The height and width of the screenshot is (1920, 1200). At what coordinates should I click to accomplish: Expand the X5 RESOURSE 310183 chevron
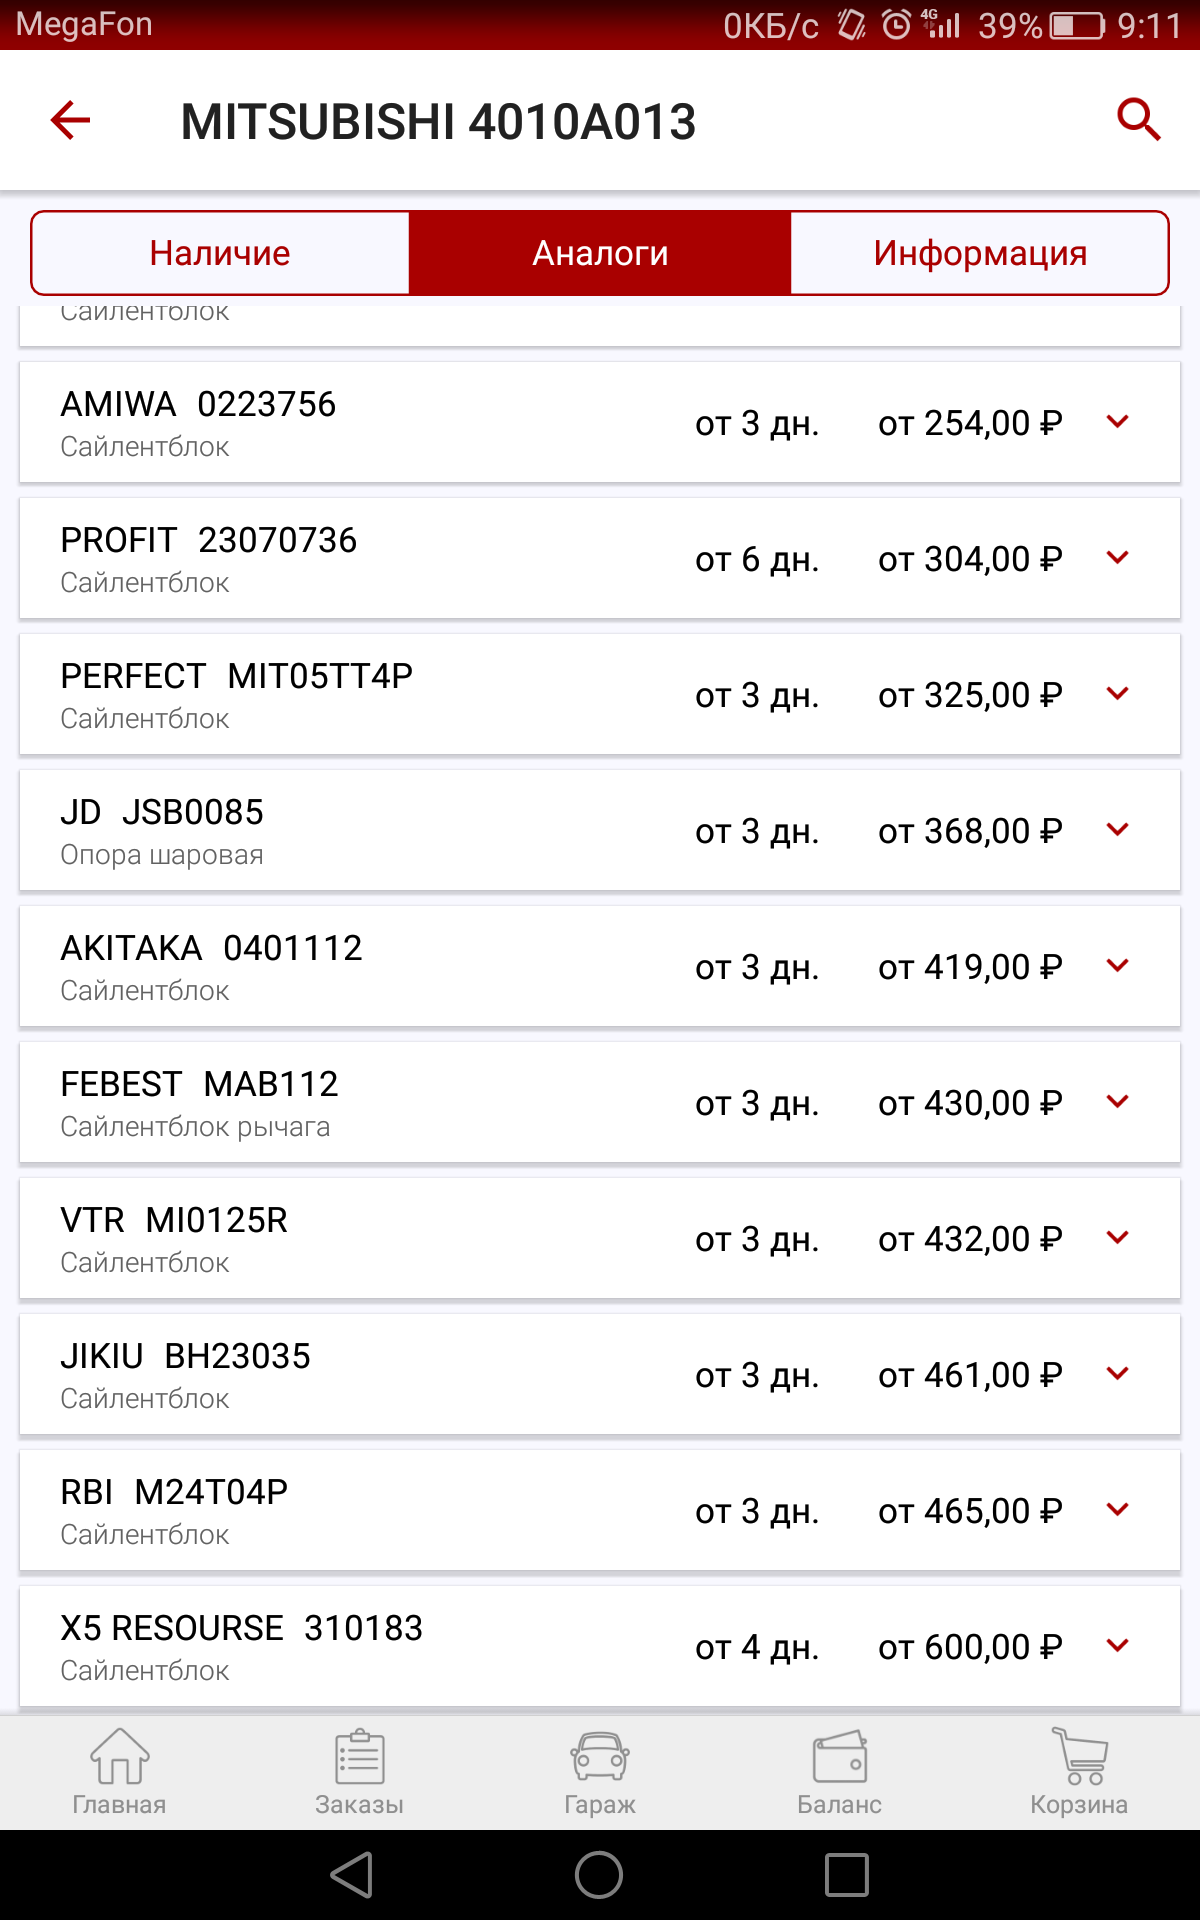(x=1118, y=1646)
